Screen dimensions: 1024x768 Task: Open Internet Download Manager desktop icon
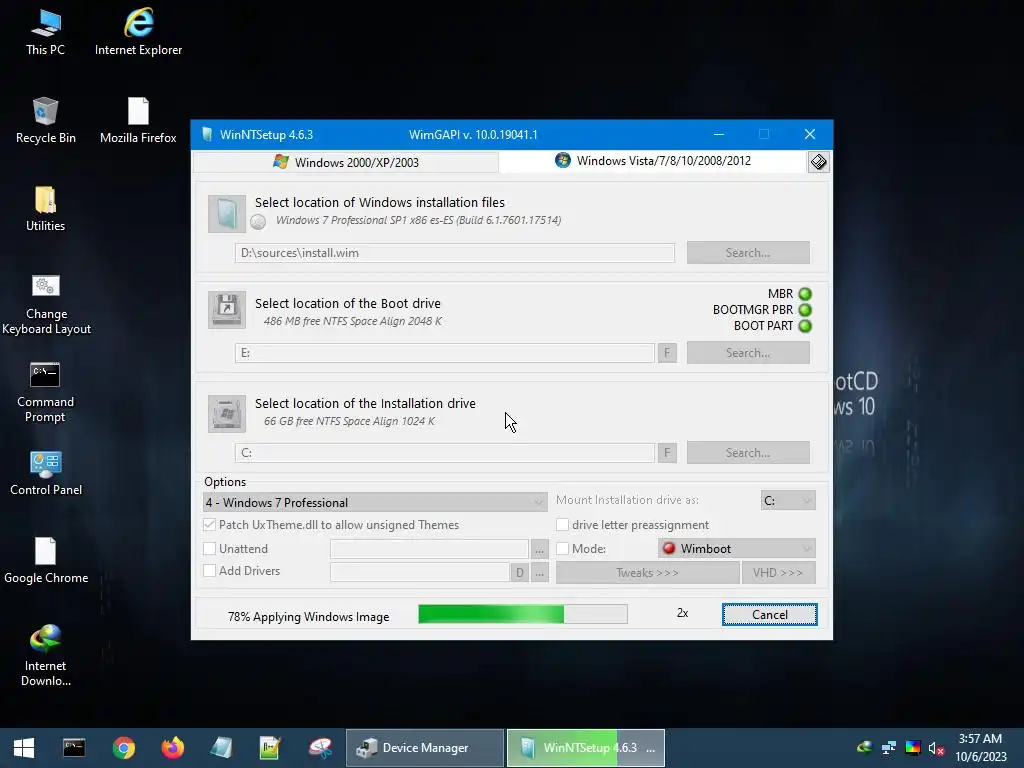[x=45, y=655]
